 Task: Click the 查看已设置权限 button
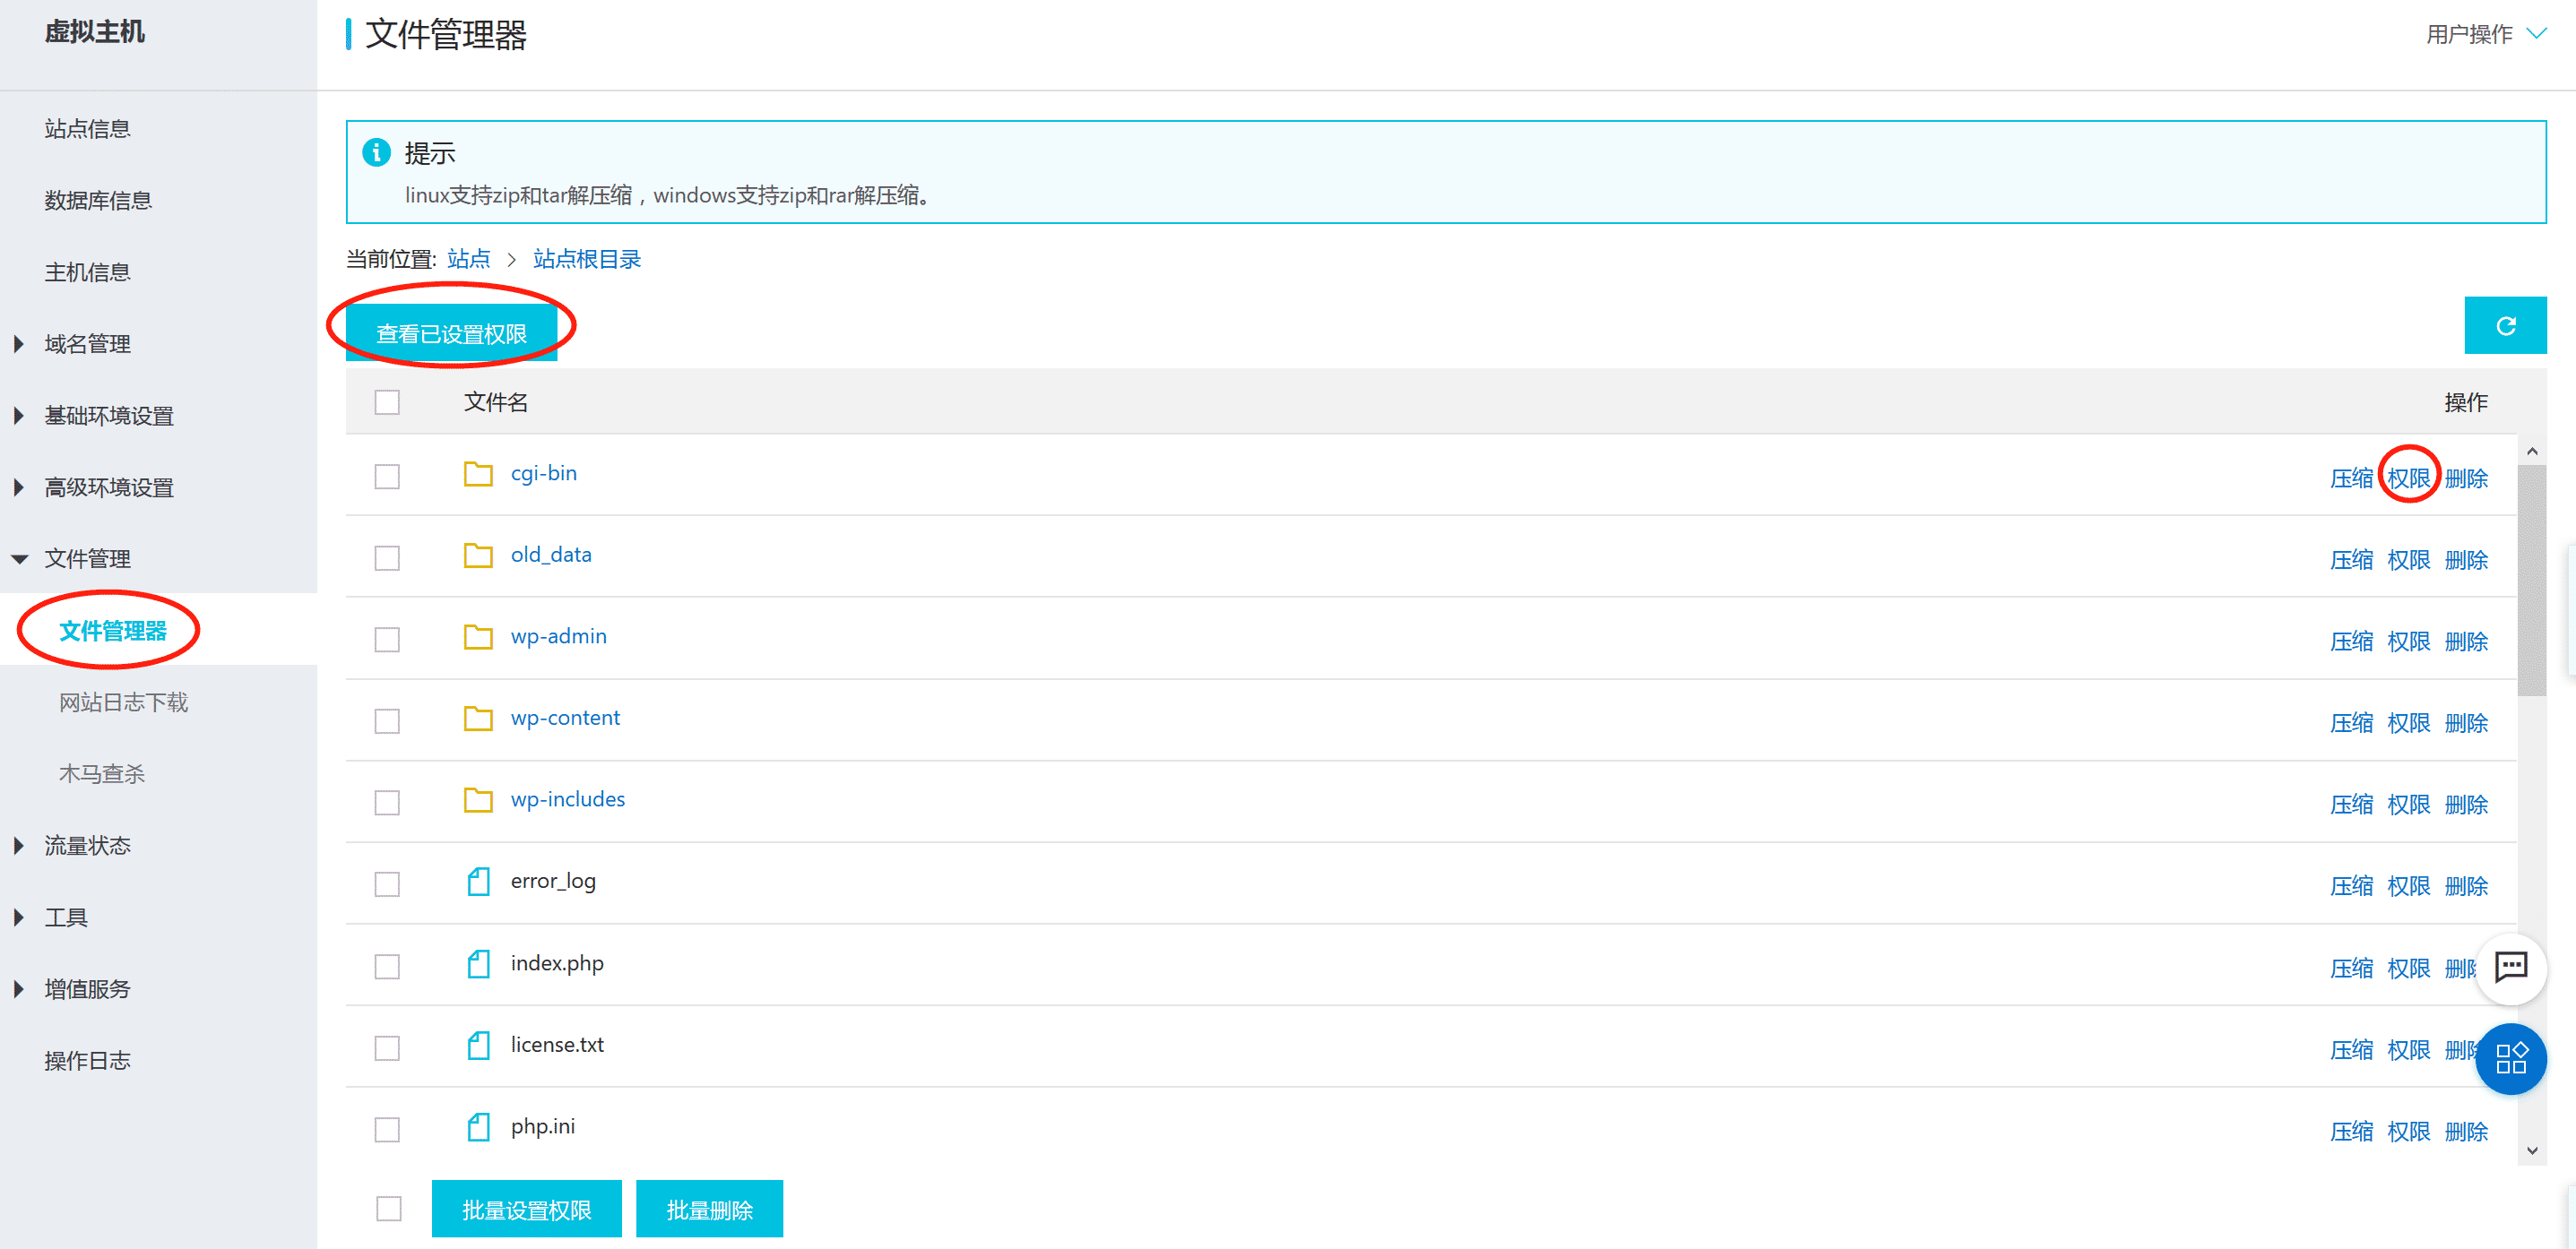pyautogui.click(x=451, y=333)
